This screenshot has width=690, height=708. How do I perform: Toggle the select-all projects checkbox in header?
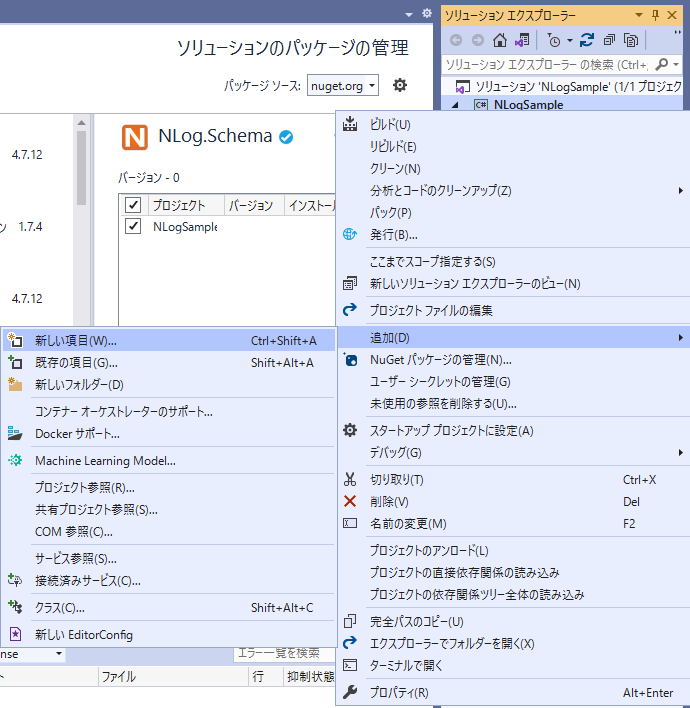tap(133, 205)
